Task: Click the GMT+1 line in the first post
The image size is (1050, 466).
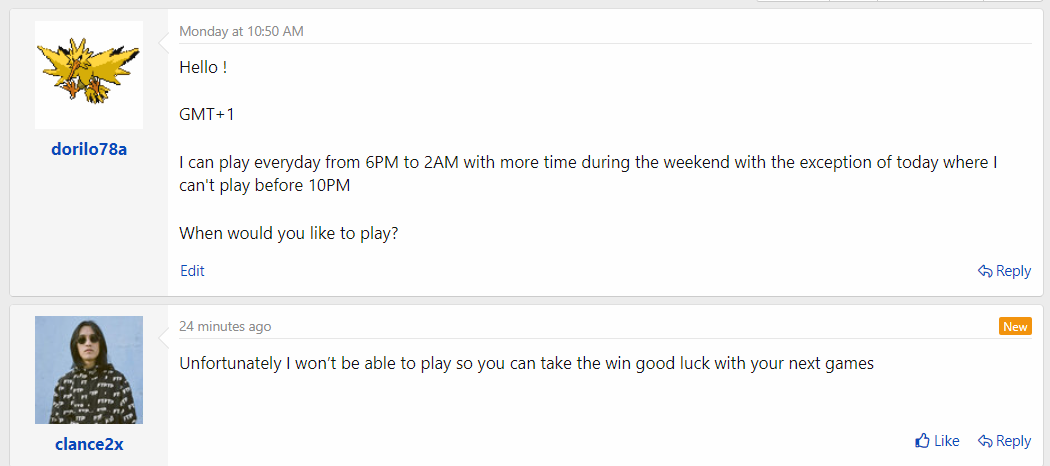Action: pos(207,114)
